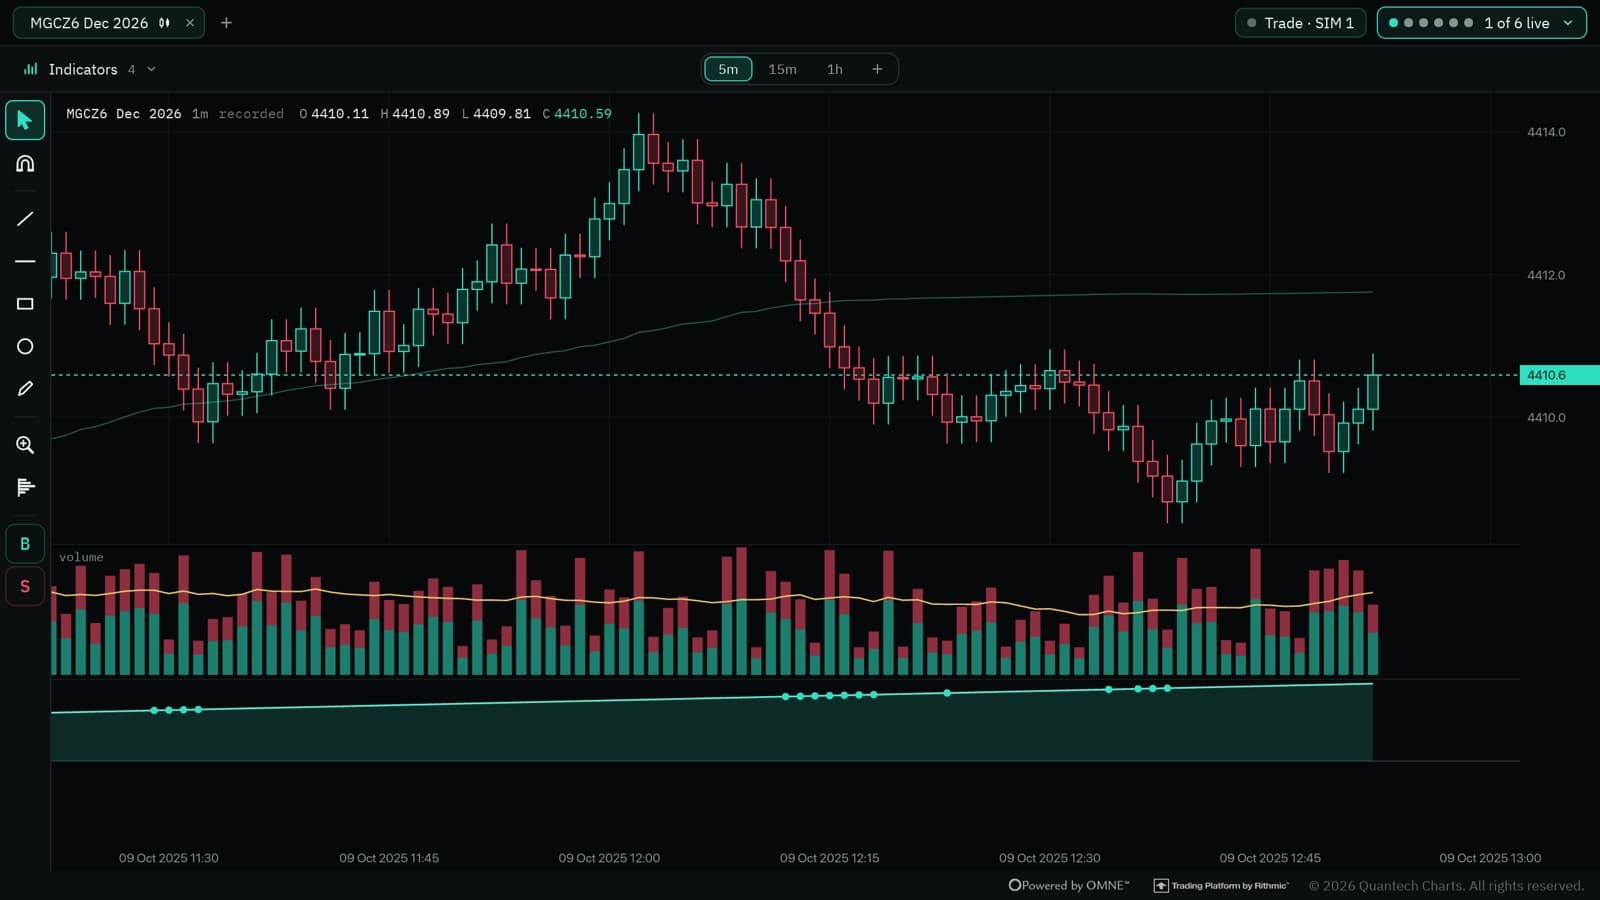Click the 4414.0 price axis label
Viewport: 1600px width, 900px height.
pos(1546,132)
